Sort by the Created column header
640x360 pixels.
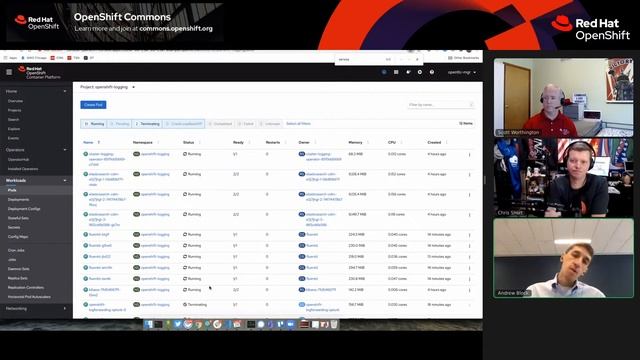(434, 142)
